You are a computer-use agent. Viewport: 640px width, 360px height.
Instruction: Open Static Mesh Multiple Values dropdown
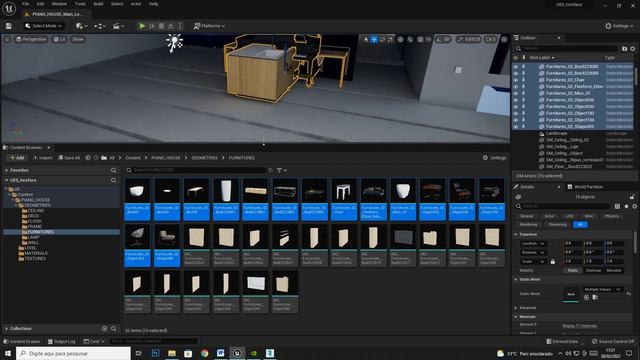click(602, 289)
